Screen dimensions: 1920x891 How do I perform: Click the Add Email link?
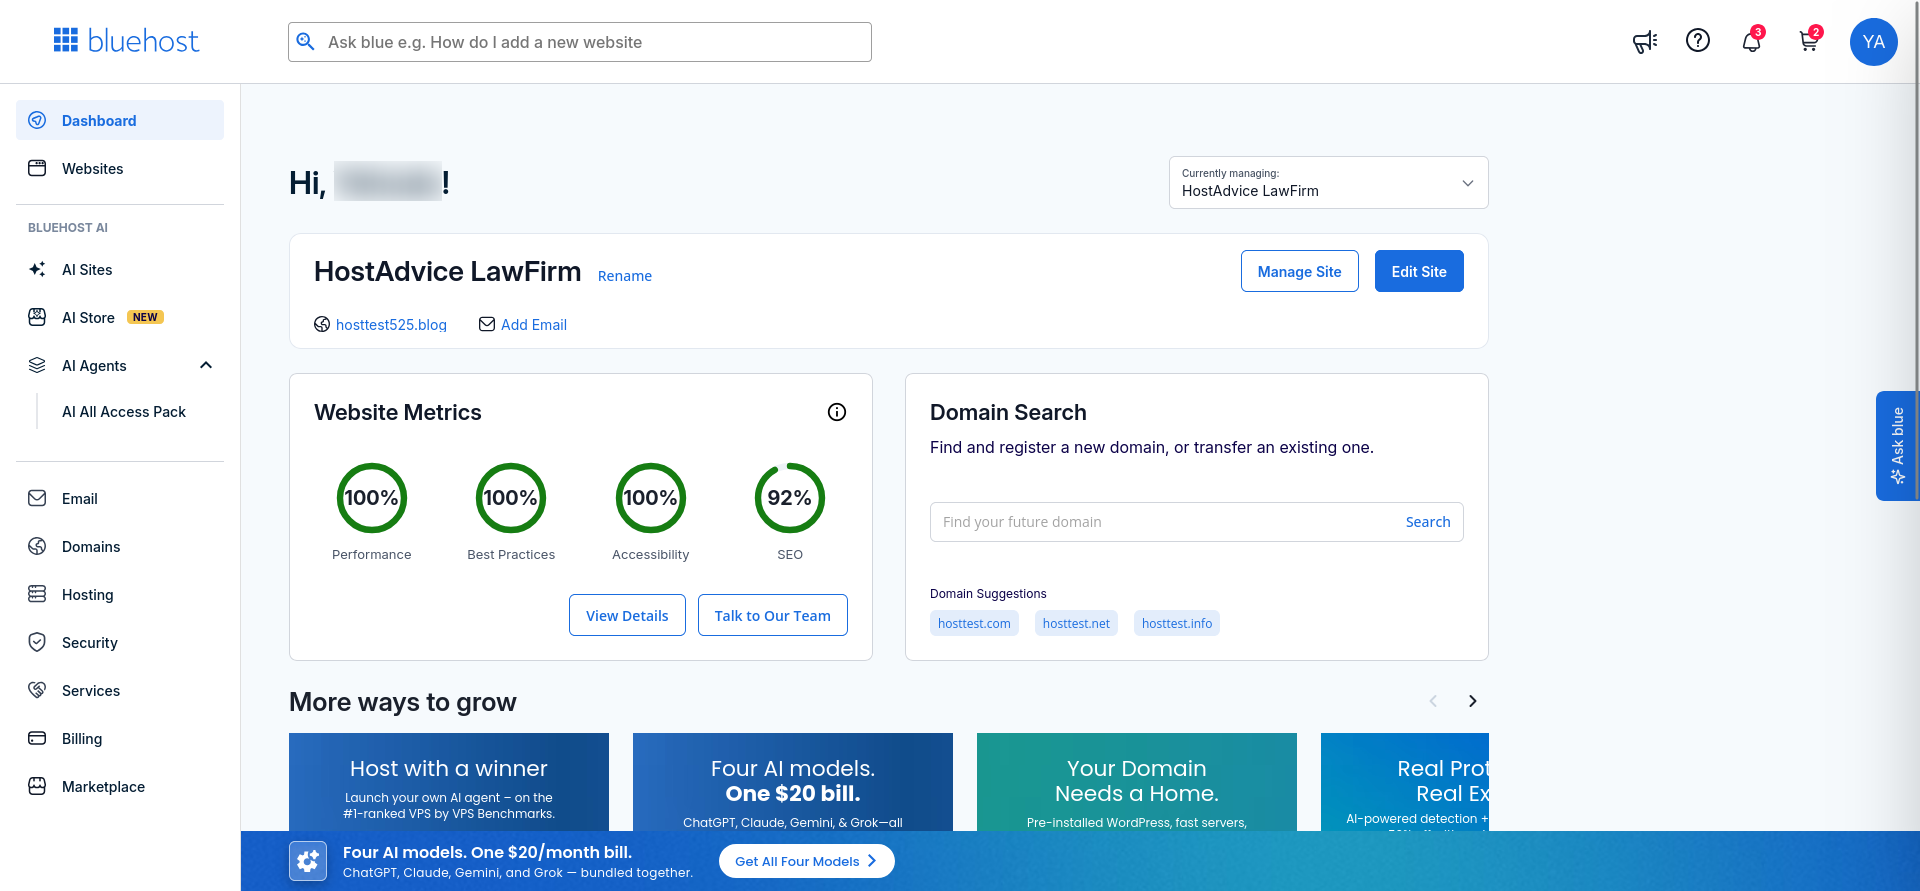pos(534,324)
